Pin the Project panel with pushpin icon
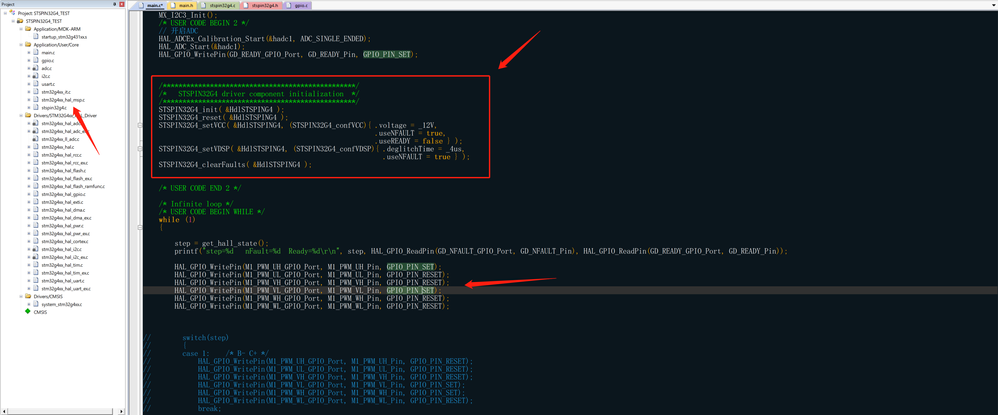 (115, 4)
